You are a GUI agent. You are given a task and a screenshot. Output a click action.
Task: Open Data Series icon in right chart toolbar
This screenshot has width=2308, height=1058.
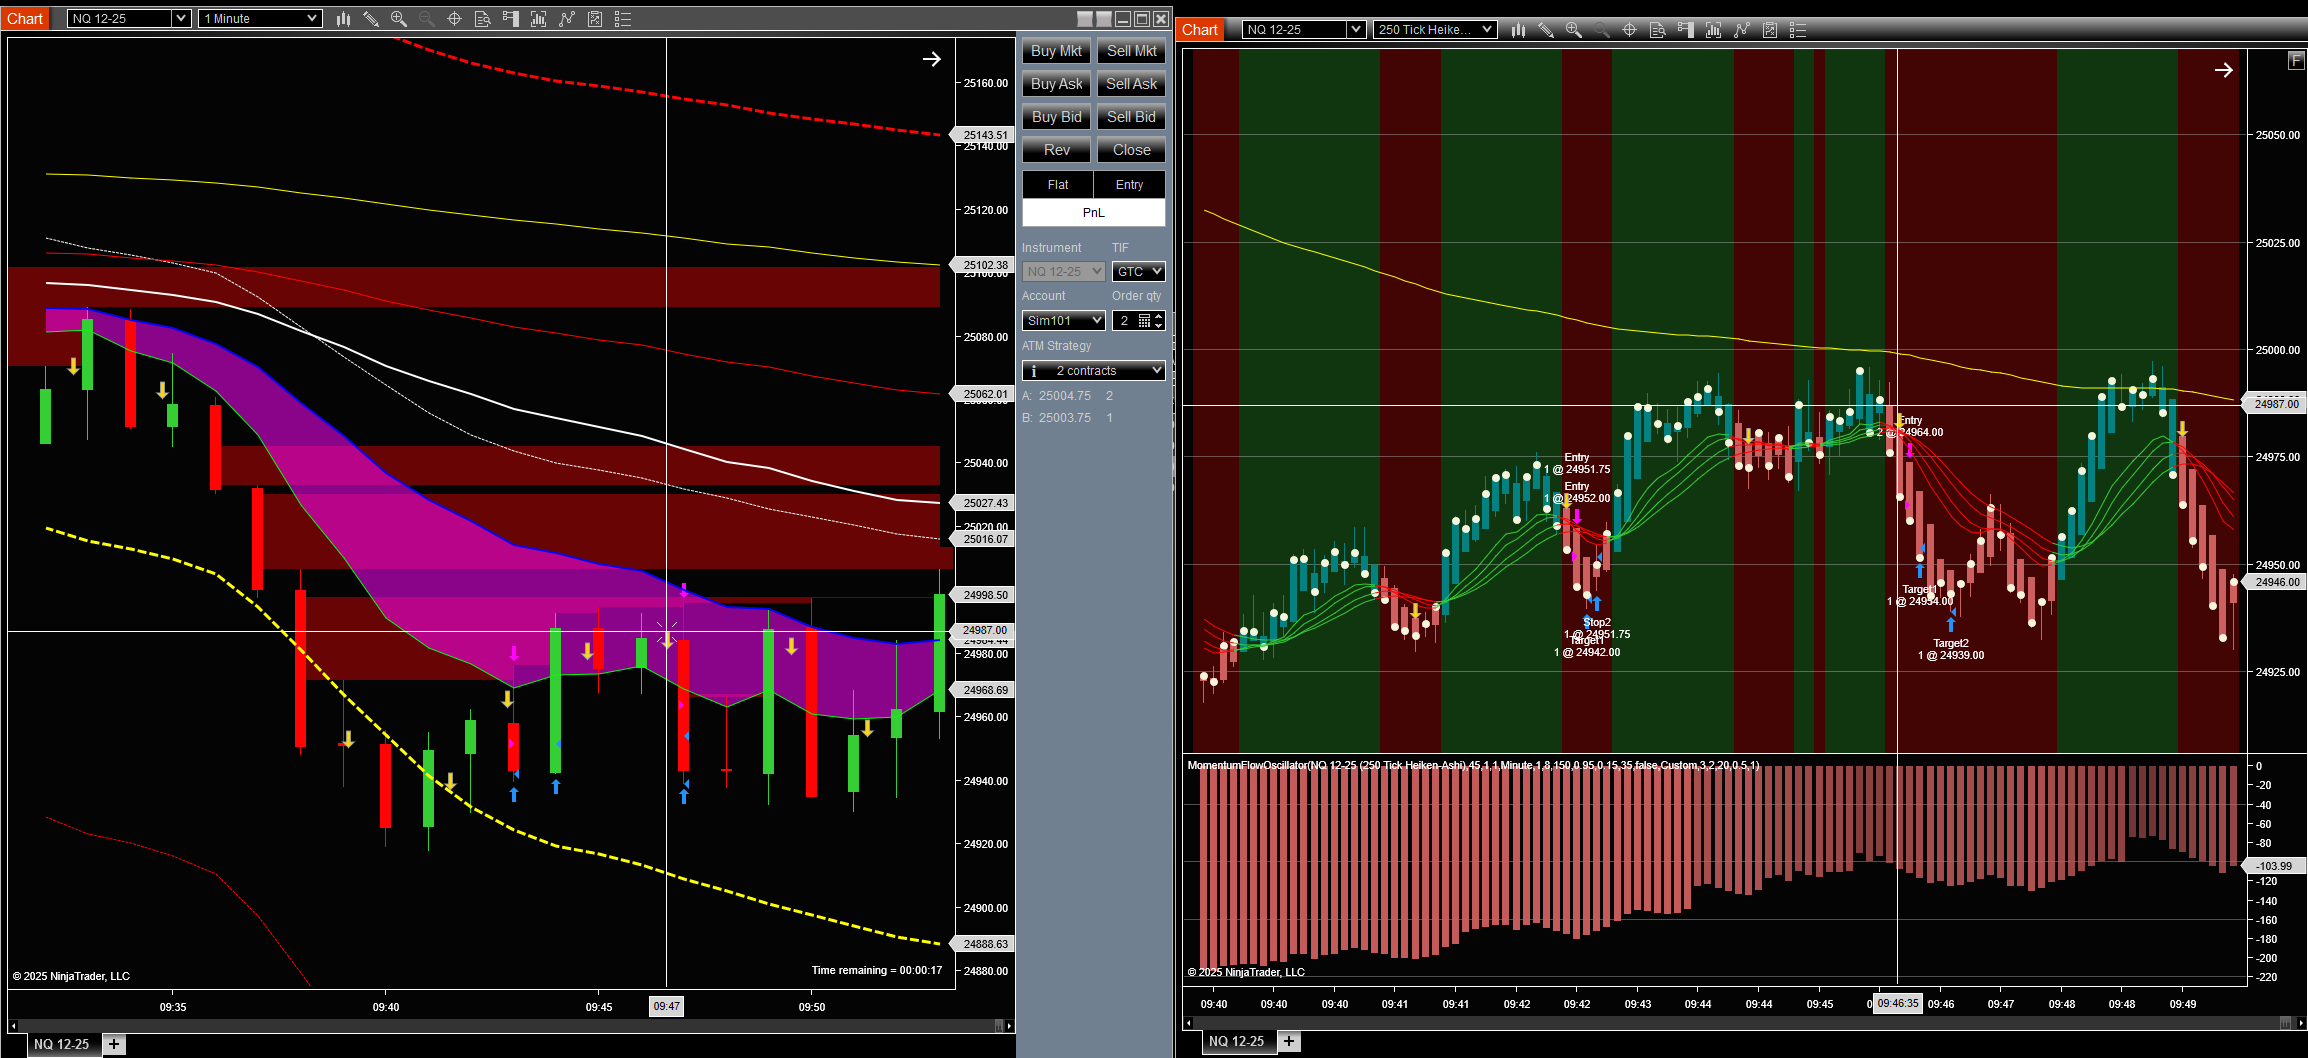(x=1714, y=30)
